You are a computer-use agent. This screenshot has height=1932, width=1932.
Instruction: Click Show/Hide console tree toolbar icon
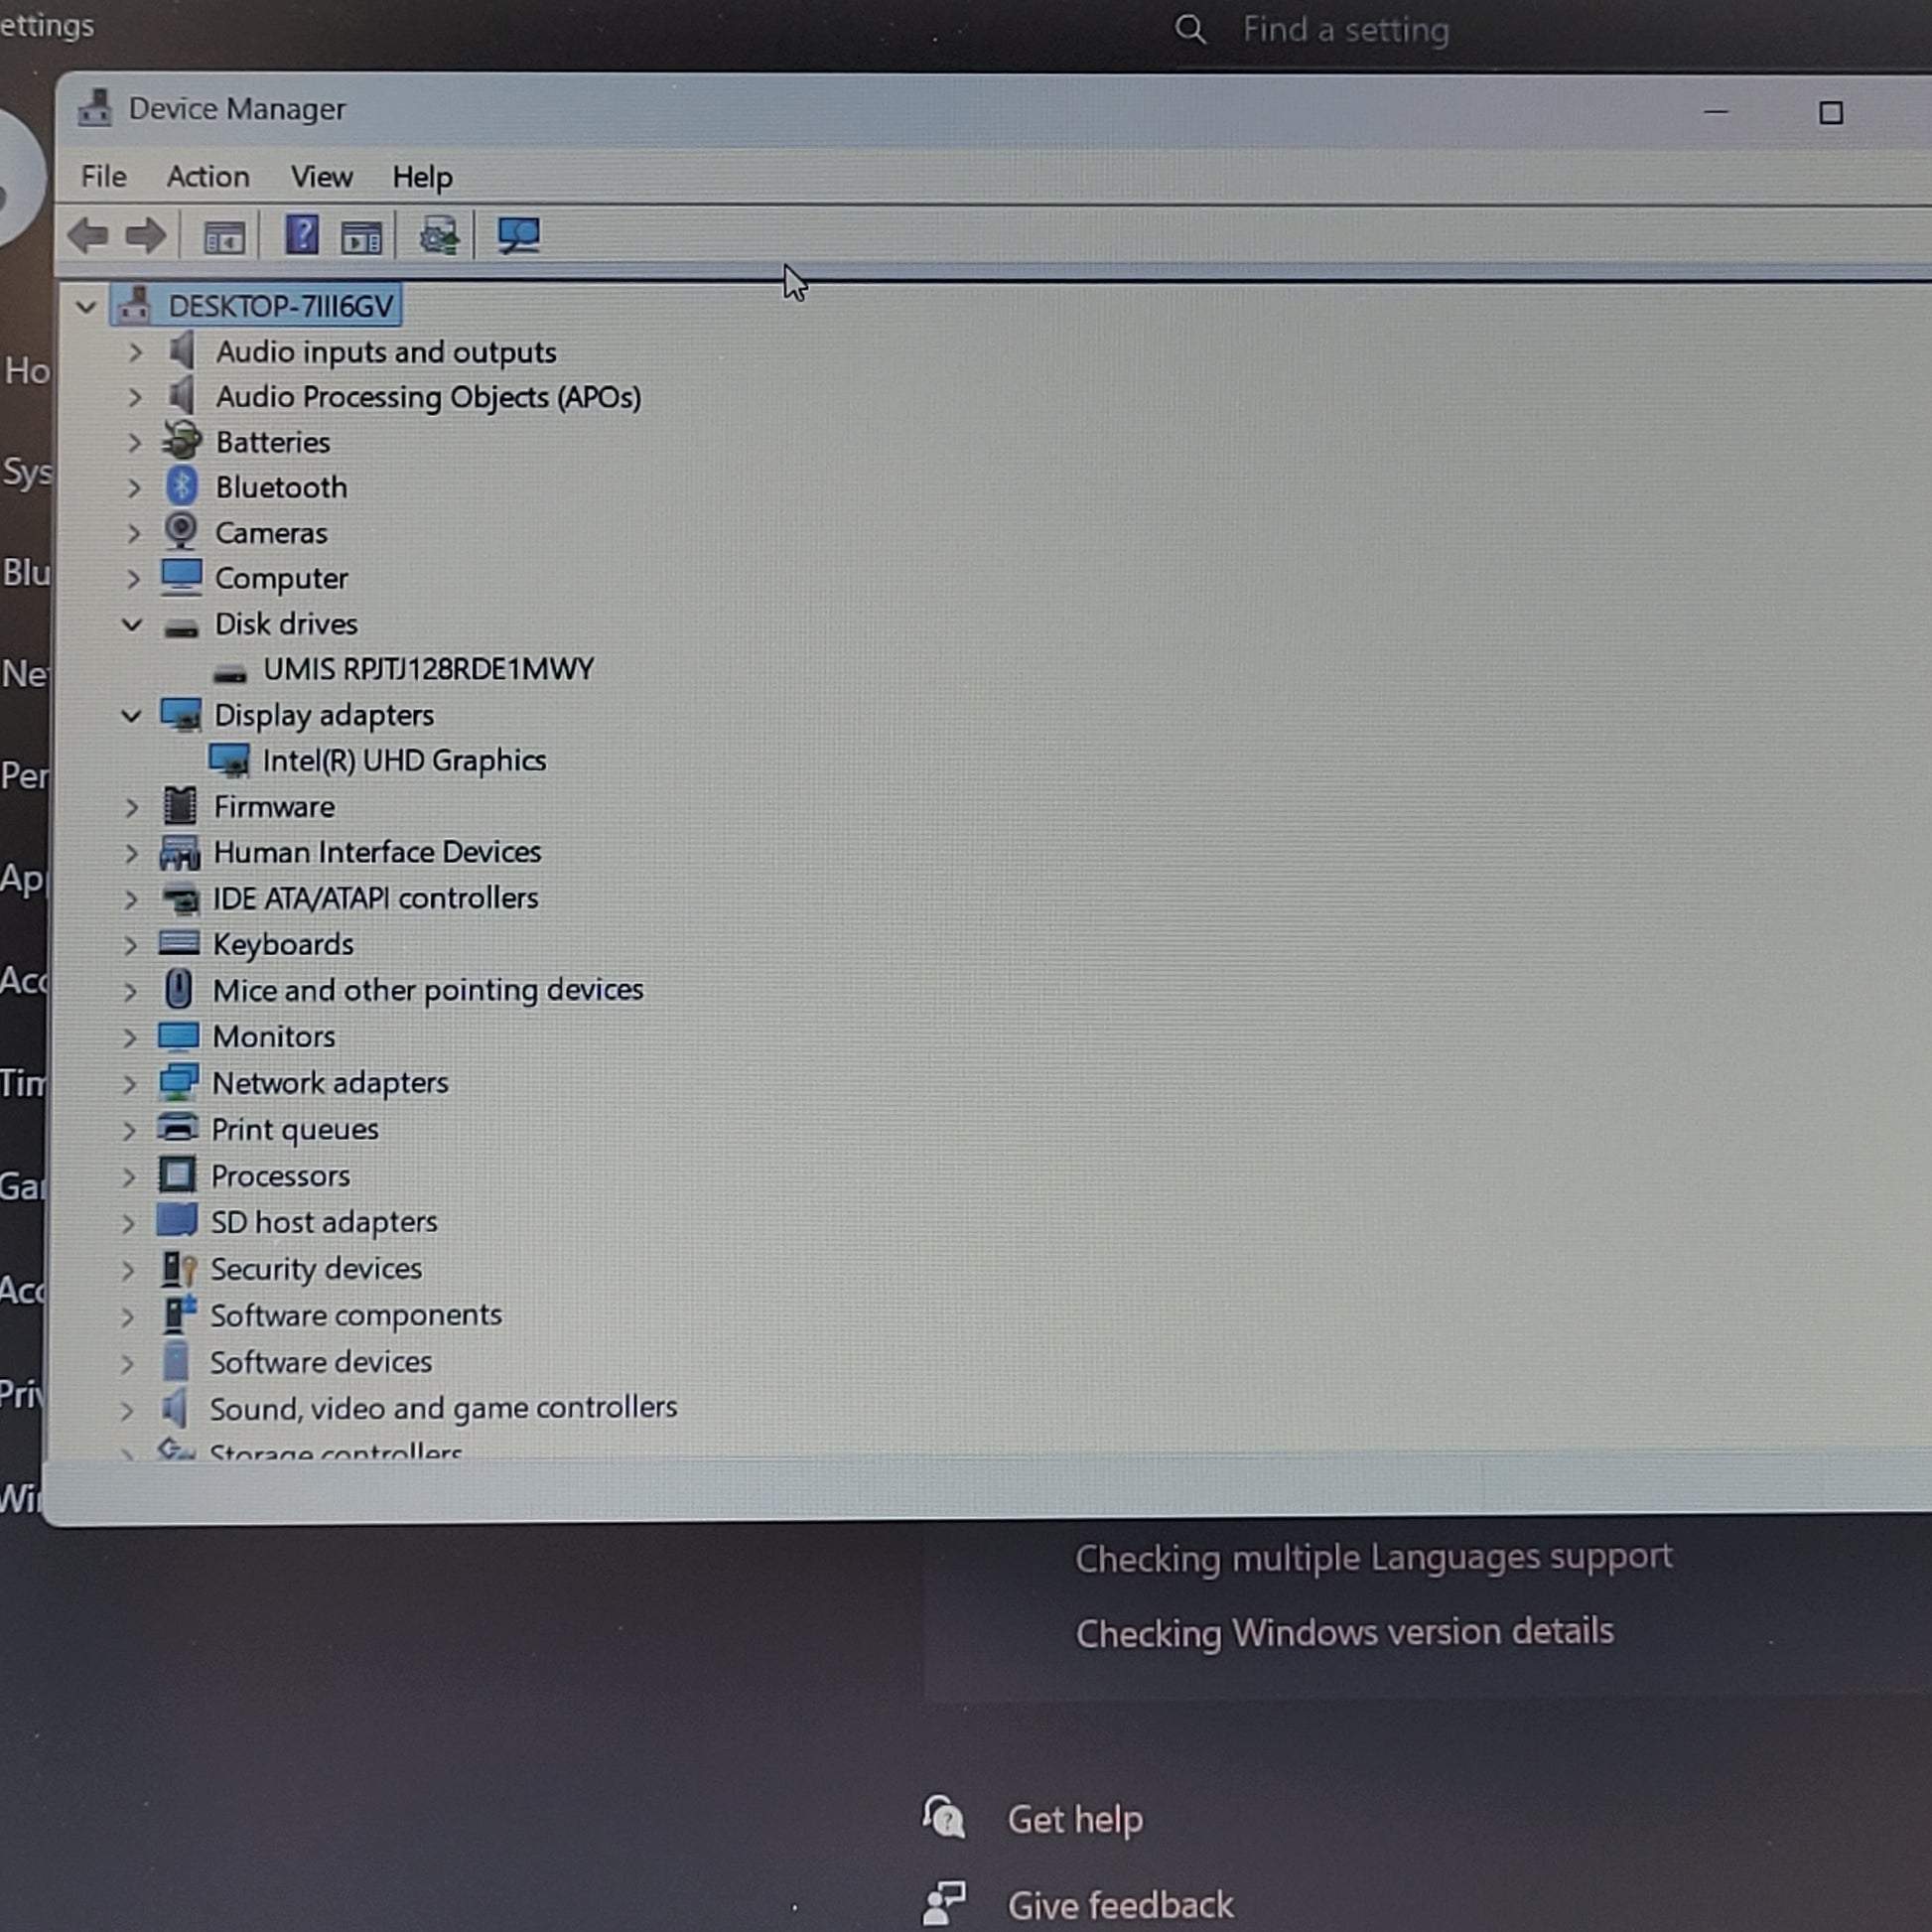224,238
